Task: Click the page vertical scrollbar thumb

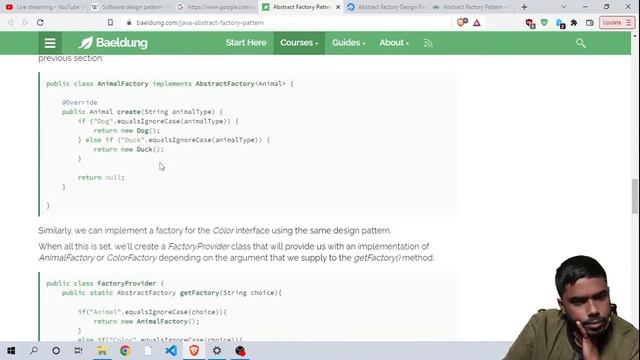Action: pyautogui.click(x=635, y=196)
